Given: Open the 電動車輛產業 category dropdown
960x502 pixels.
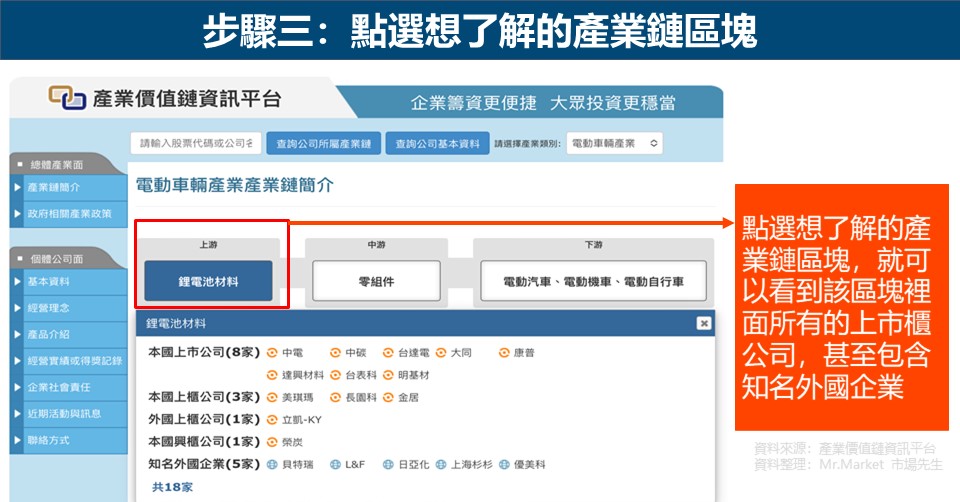Looking at the screenshot, I should click(614, 143).
